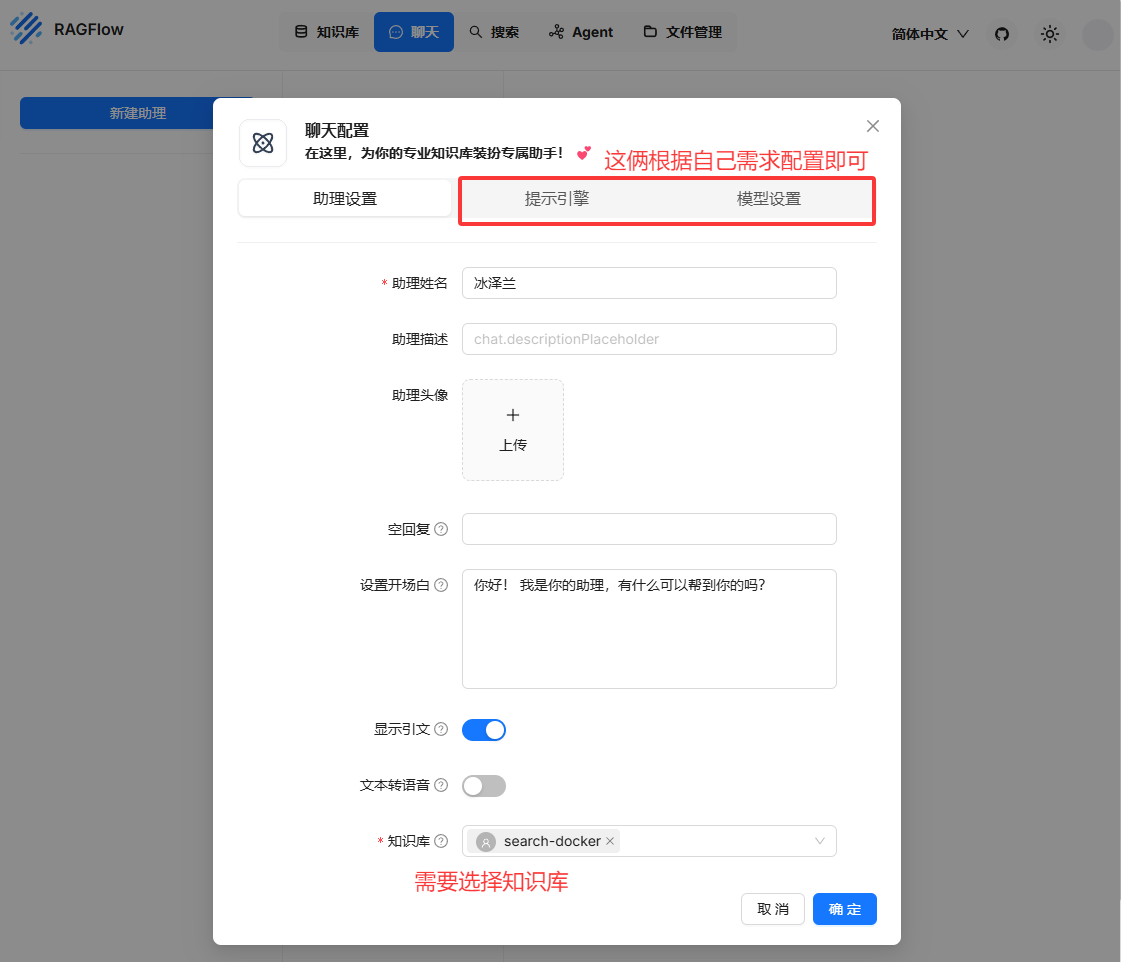This screenshot has height=962, width=1121.
Task: Click the help icon beside 空回复
Action: point(441,529)
